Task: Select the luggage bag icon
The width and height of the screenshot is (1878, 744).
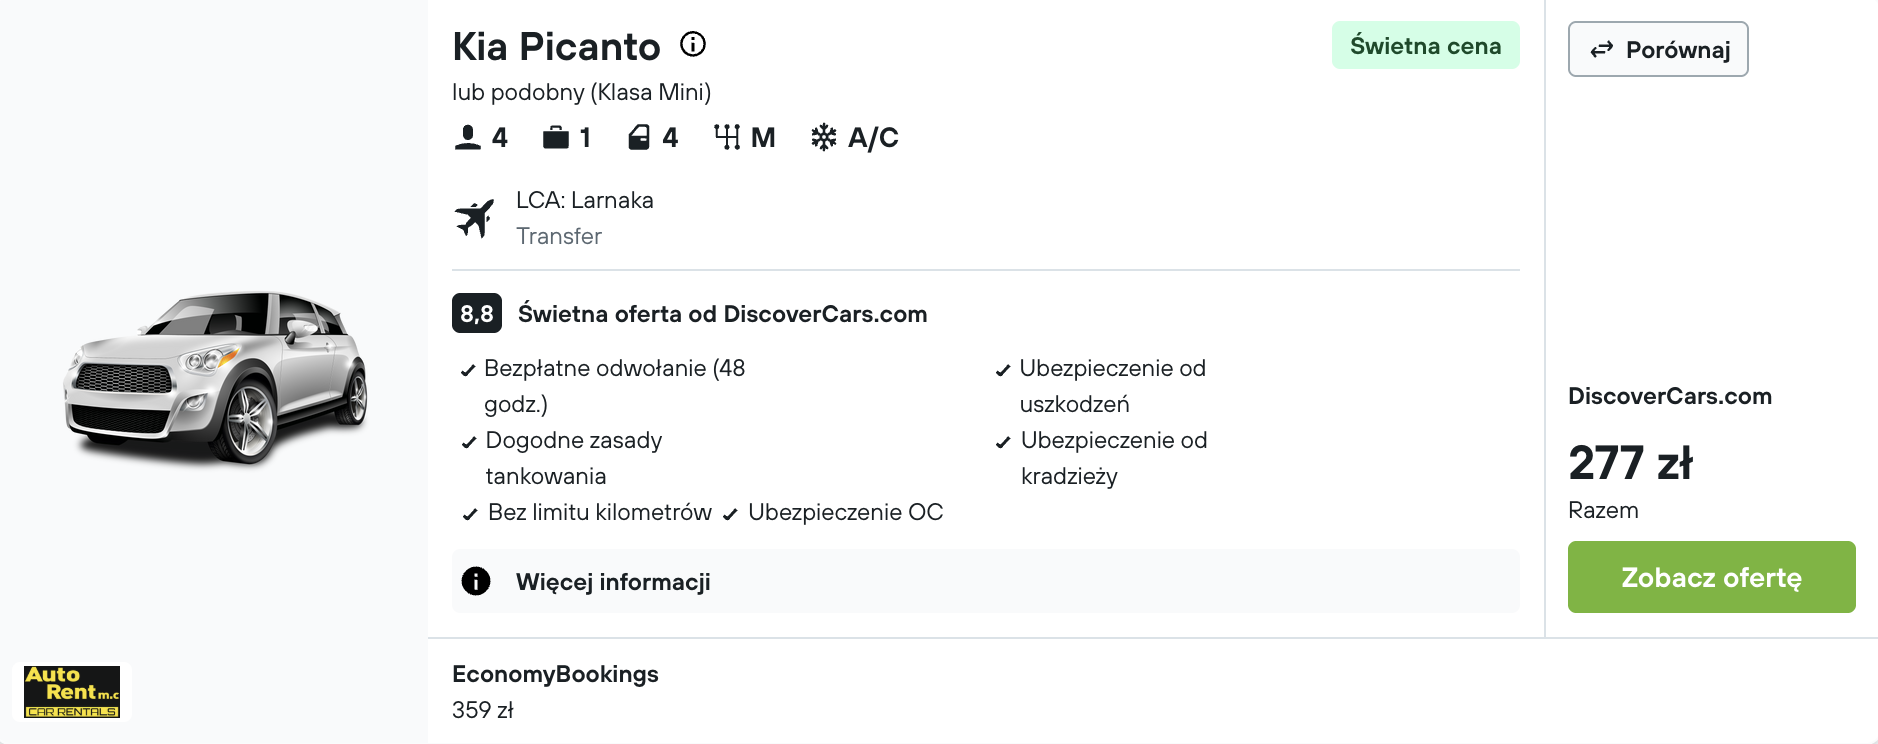Action: click(556, 137)
